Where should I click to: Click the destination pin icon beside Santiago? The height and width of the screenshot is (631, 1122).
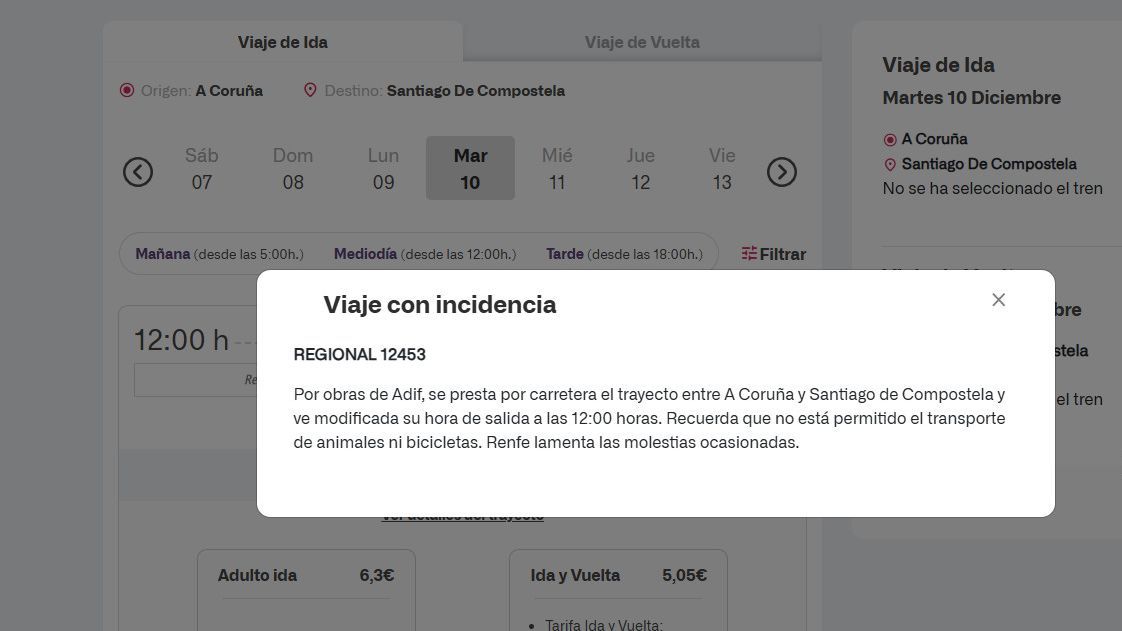point(310,90)
